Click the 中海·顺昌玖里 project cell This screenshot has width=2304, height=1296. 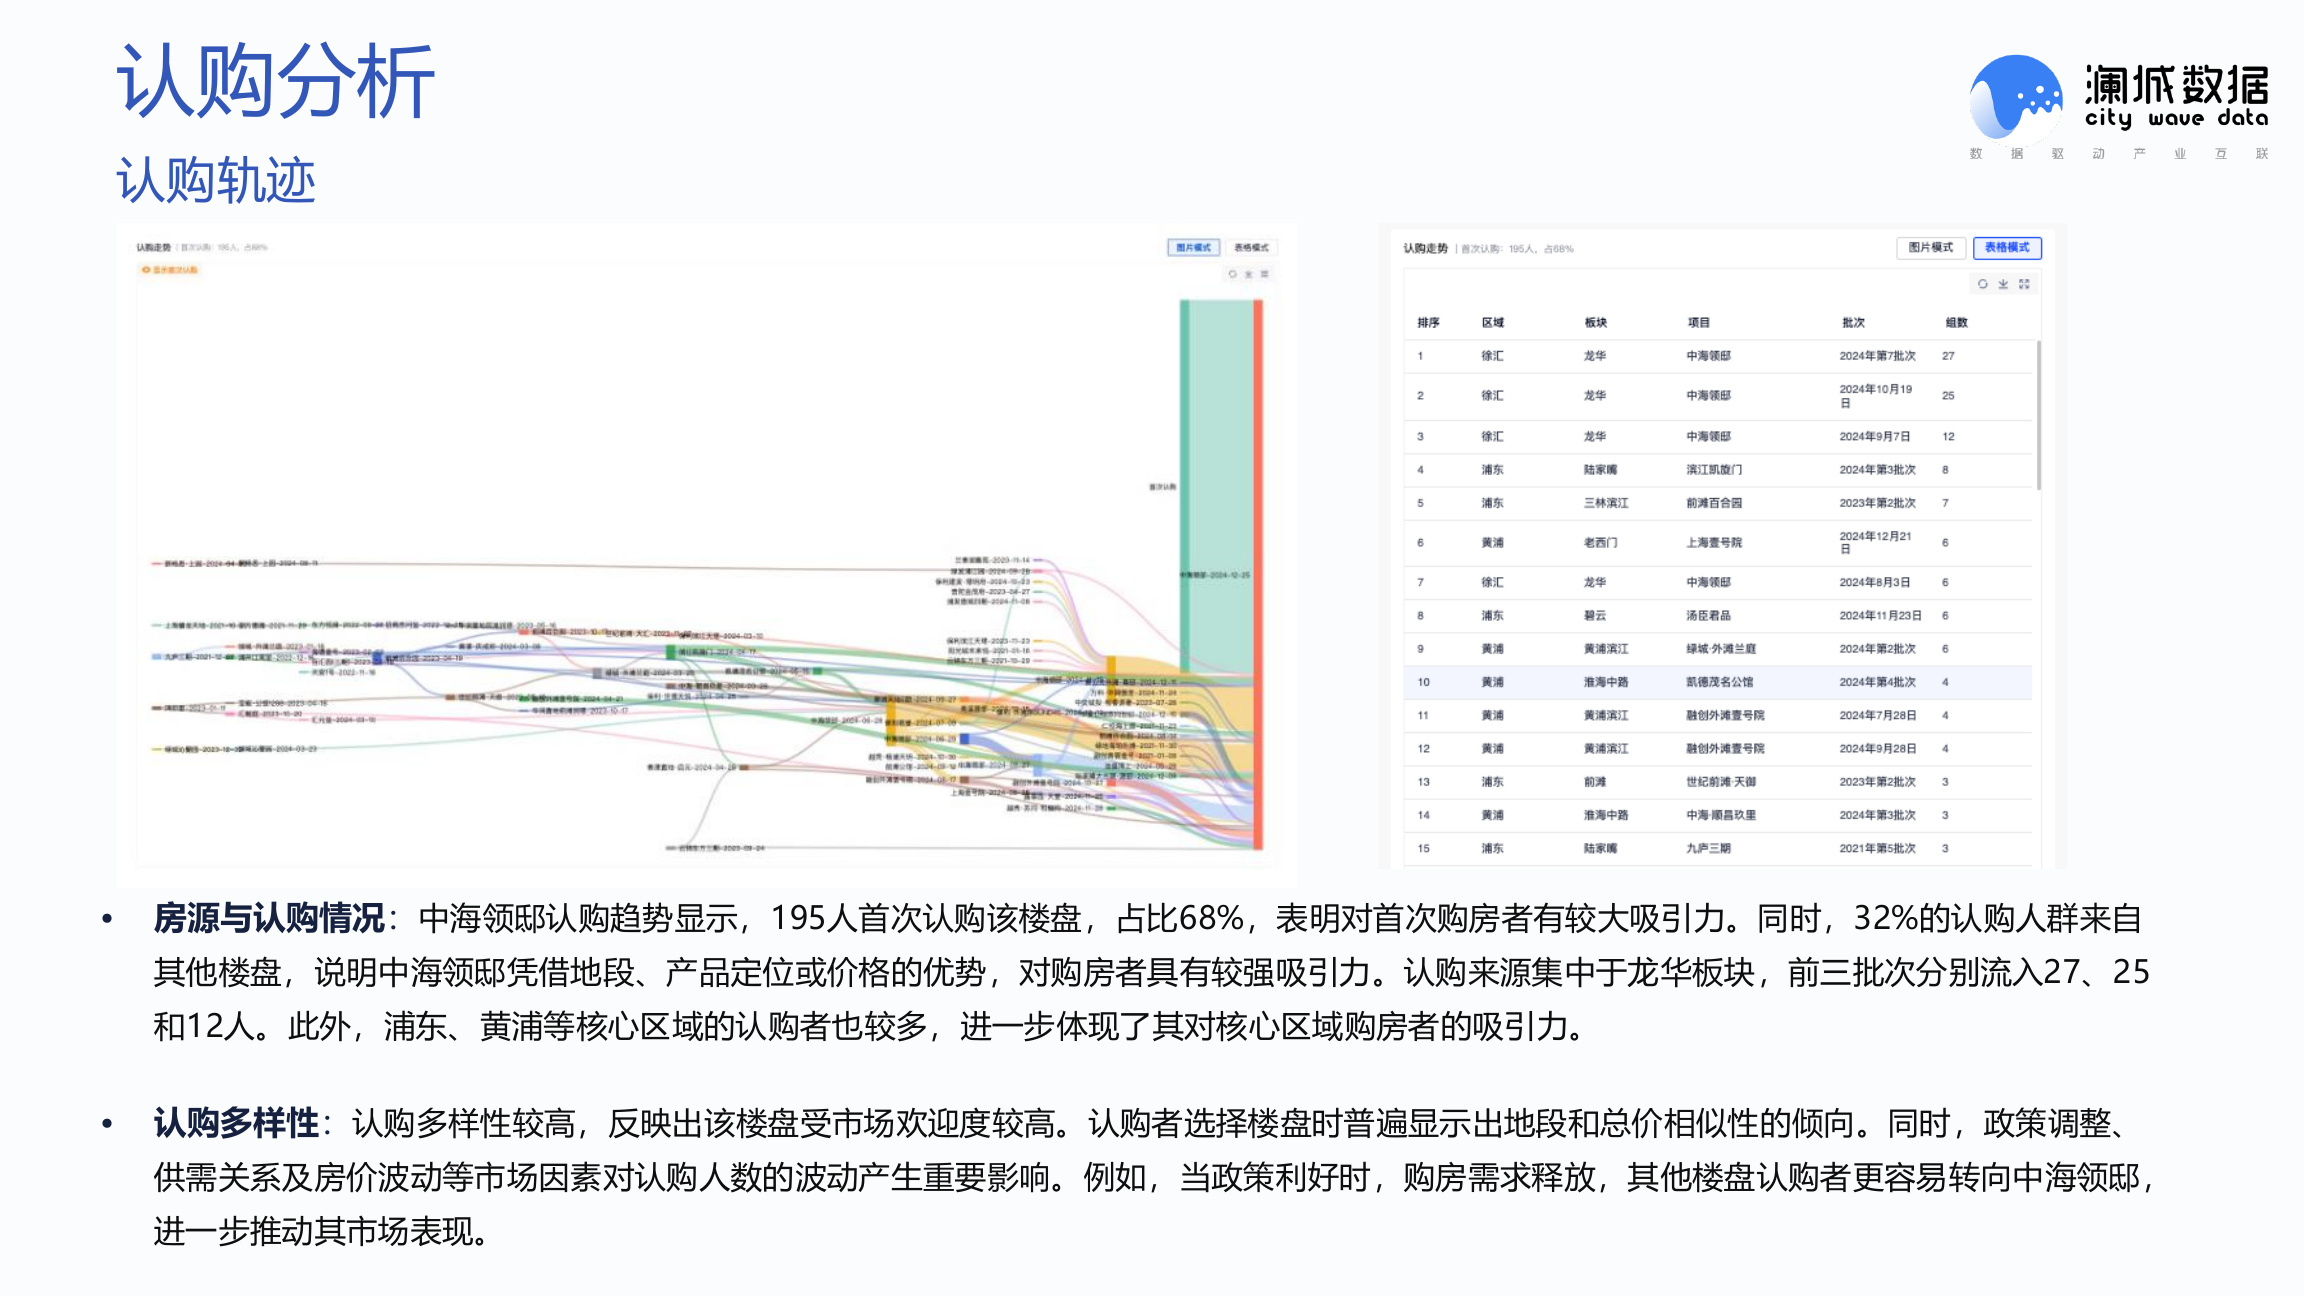click(x=1720, y=815)
